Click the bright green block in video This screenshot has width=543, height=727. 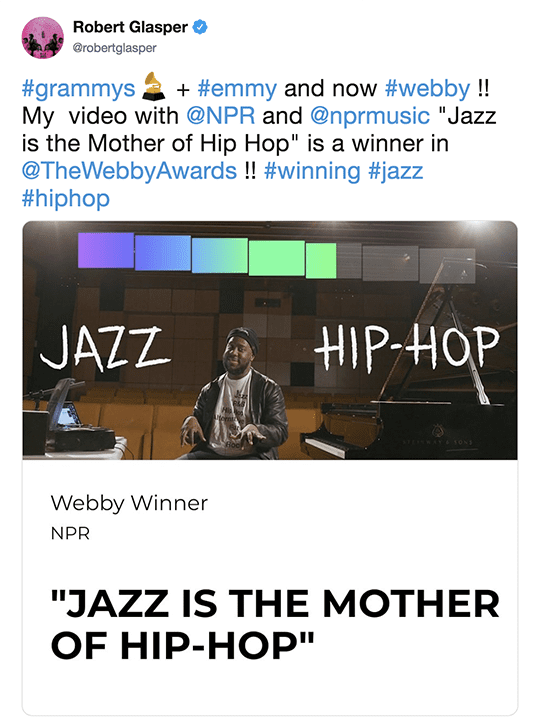coord(277,258)
